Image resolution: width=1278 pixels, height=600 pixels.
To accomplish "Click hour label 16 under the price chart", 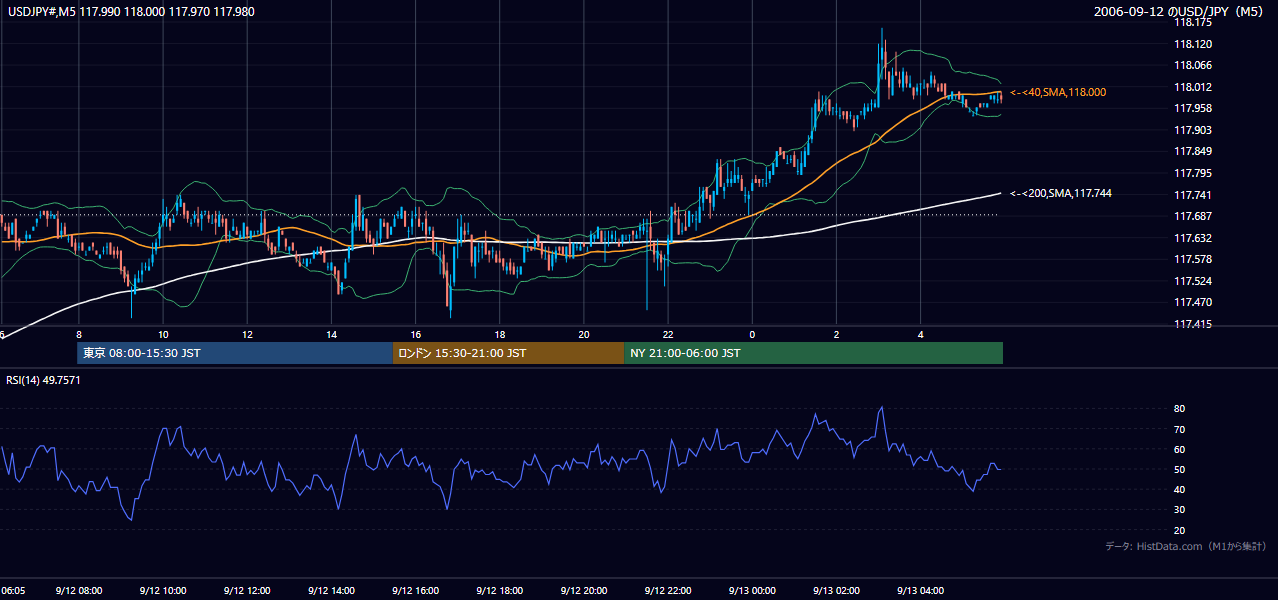I will (415, 335).
